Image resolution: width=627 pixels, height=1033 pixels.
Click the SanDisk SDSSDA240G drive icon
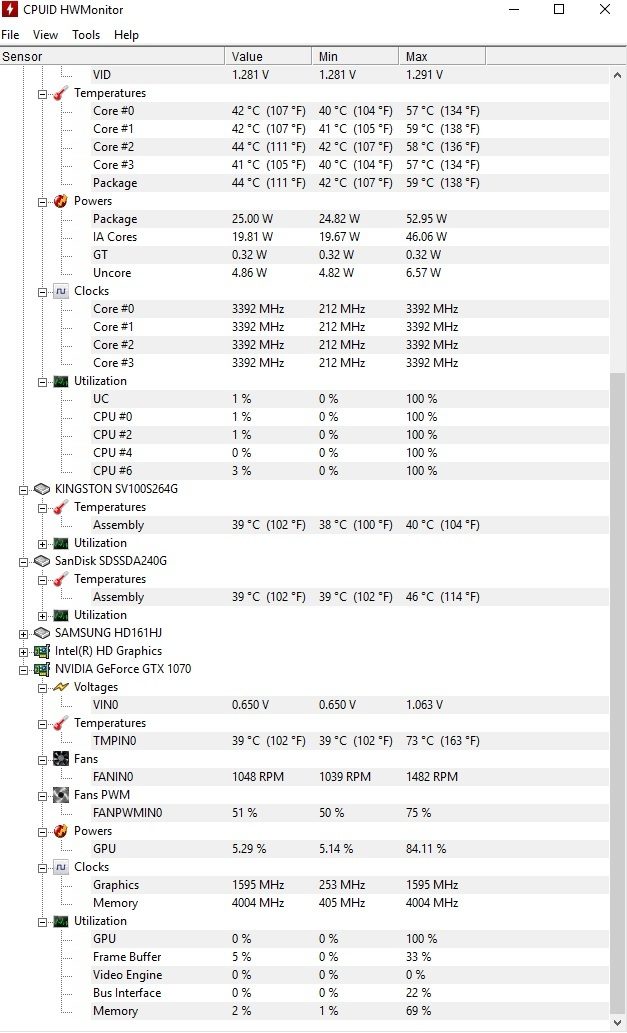click(x=42, y=561)
